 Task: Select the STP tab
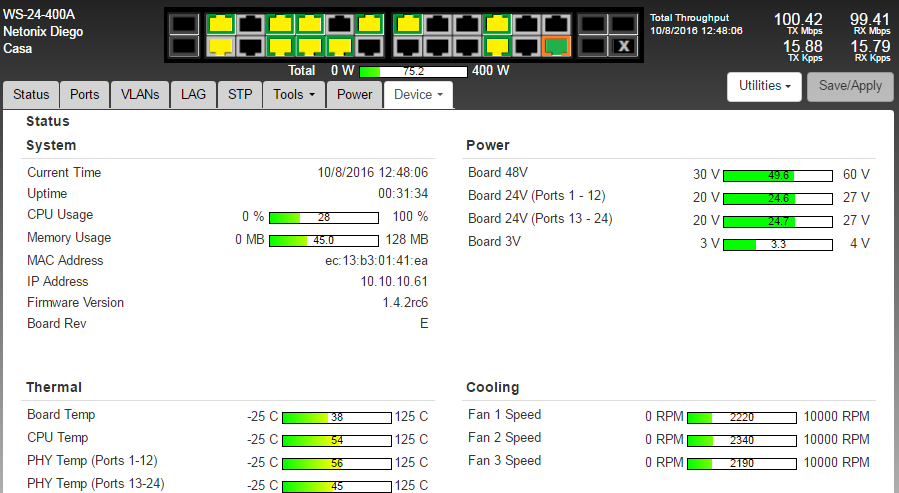pos(240,94)
